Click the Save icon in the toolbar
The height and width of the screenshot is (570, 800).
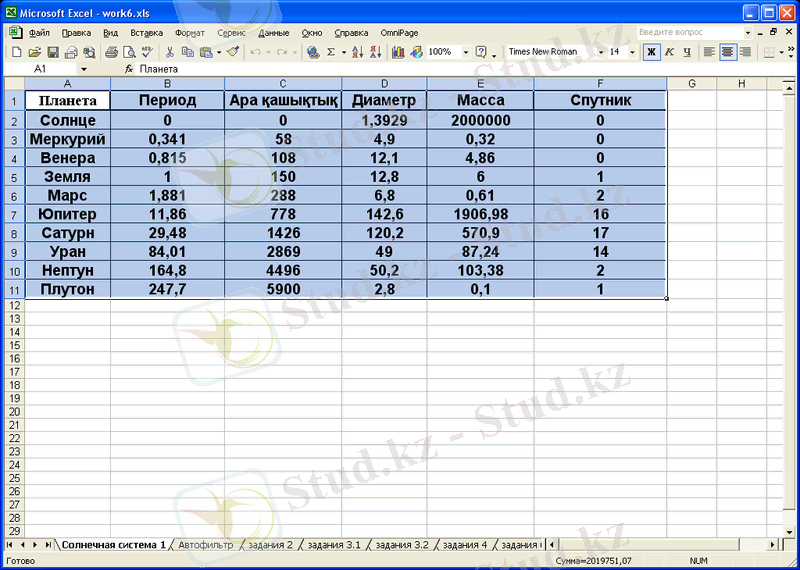[x=54, y=52]
